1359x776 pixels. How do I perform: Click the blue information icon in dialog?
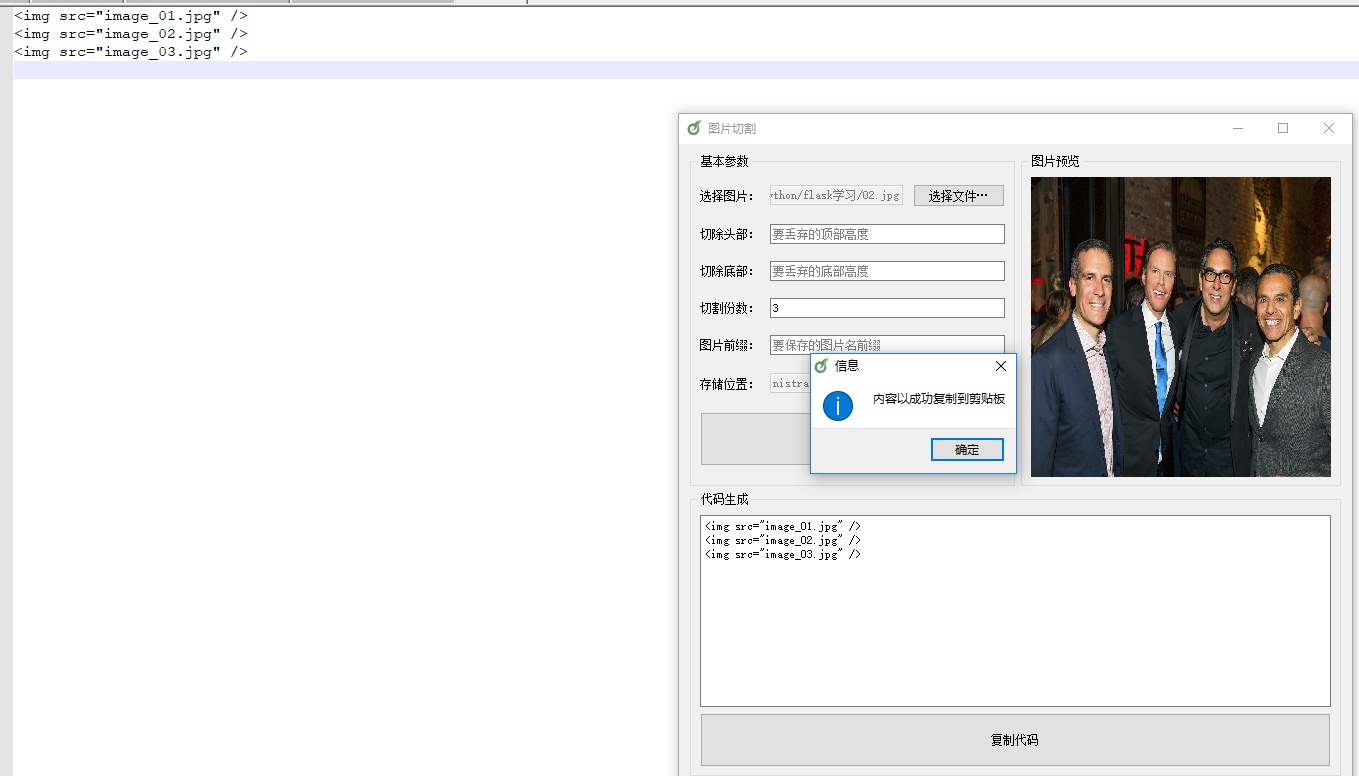[837, 405]
